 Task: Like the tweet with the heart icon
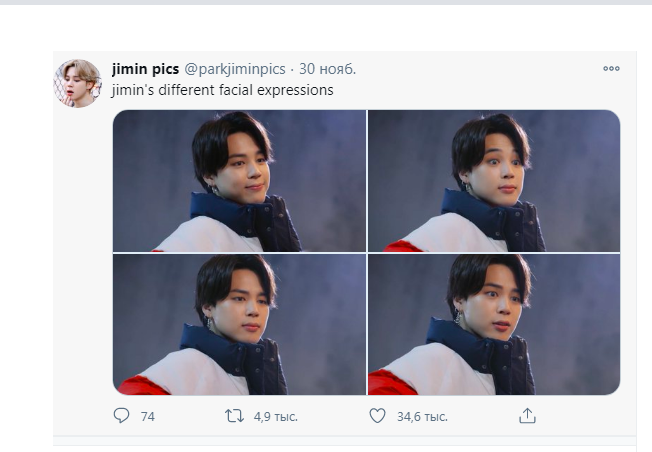tap(378, 416)
